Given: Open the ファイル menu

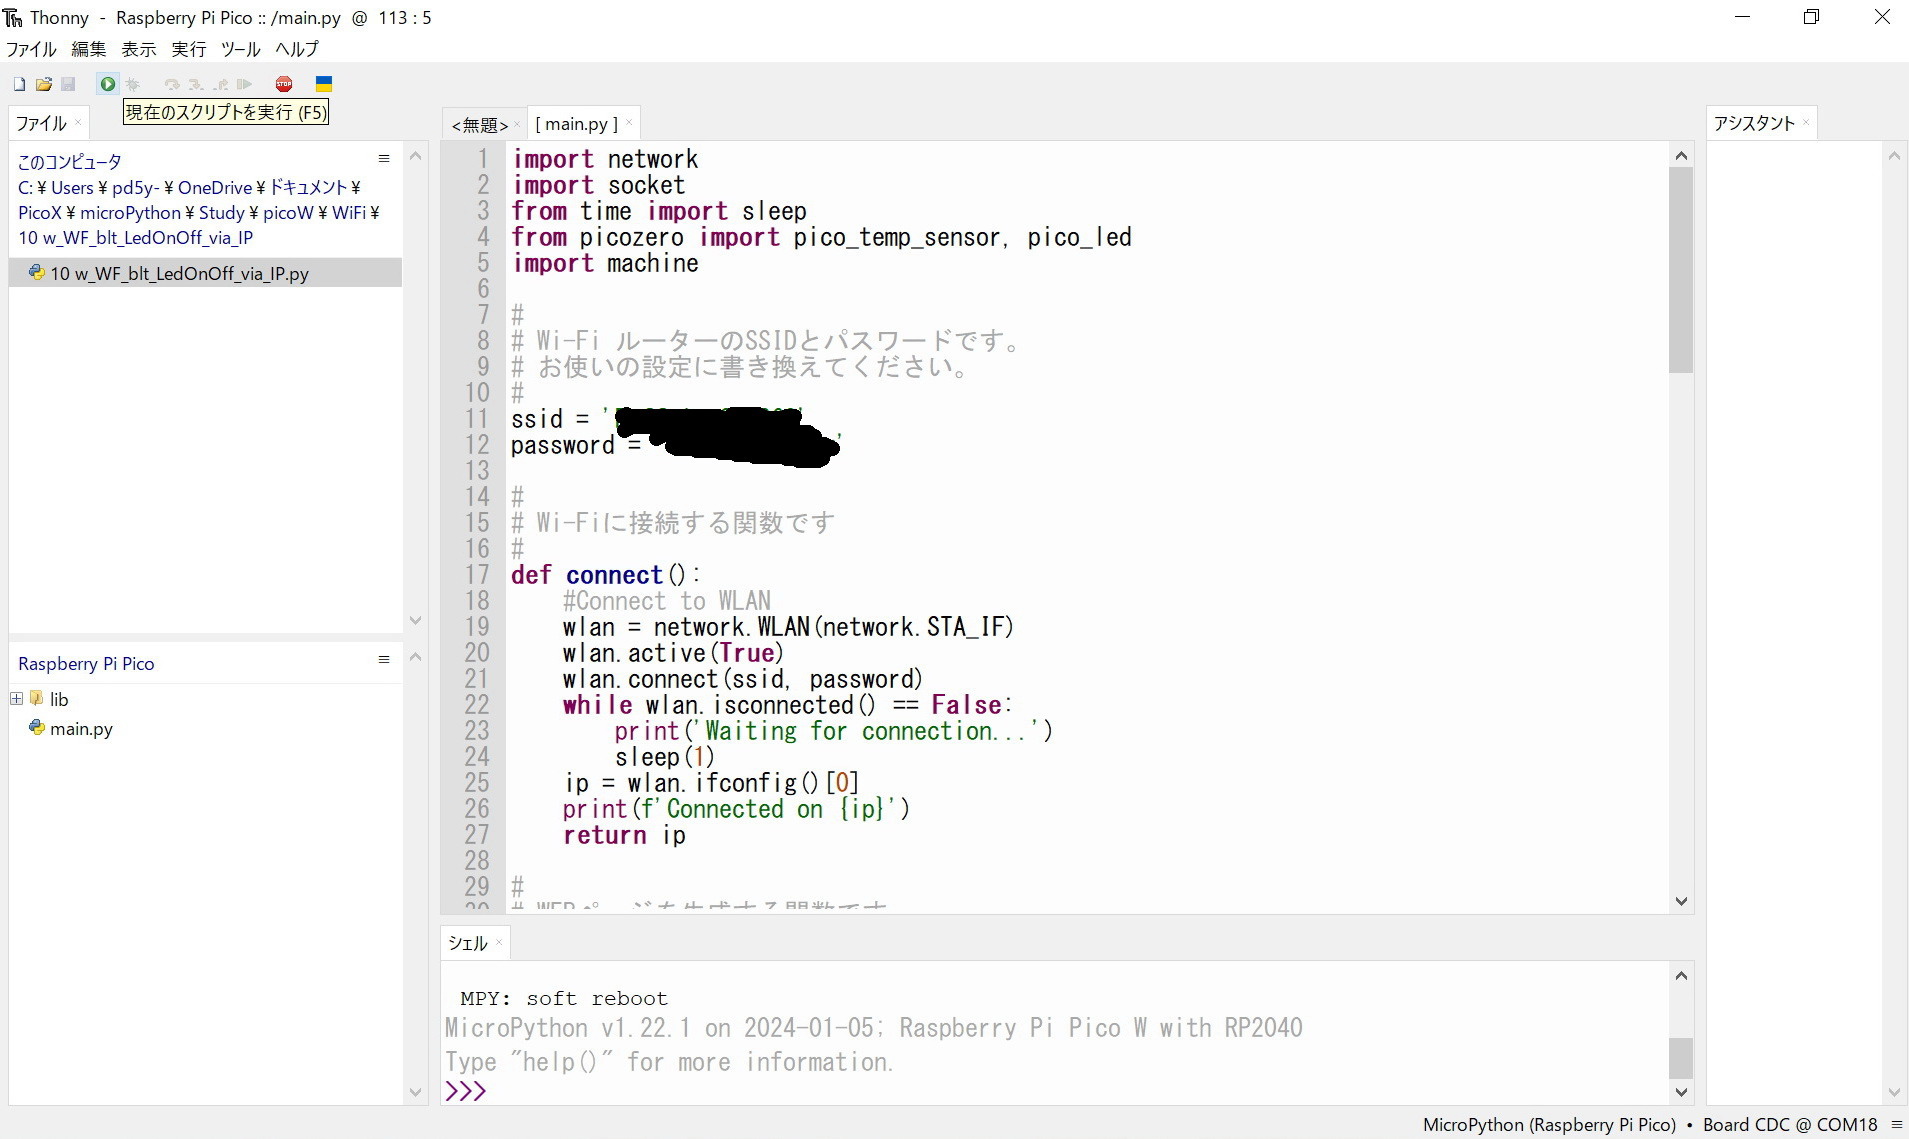Looking at the screenshot, I should 31,49.
